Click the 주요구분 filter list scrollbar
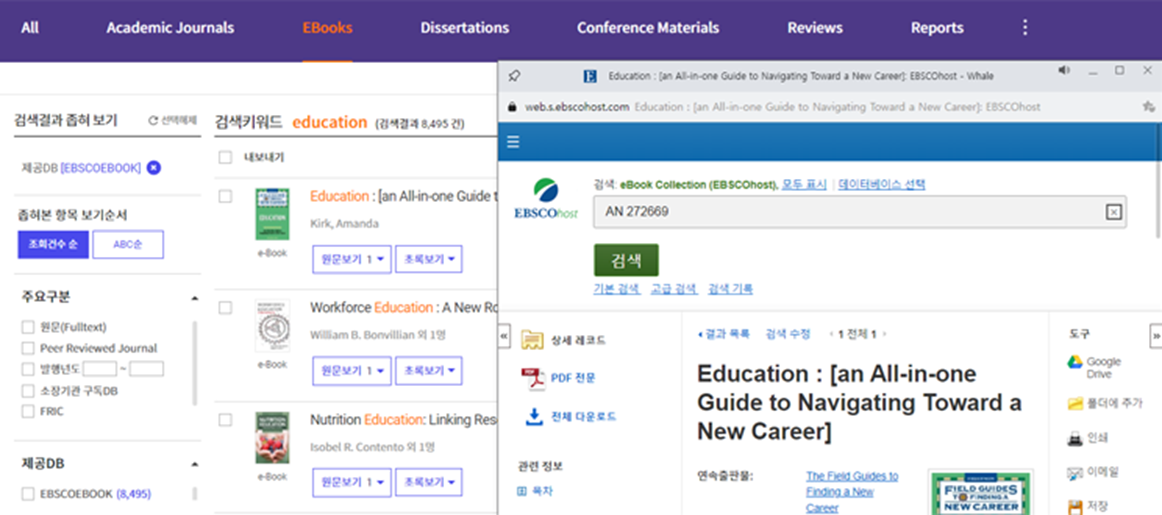The width and height of the screenshot is (1162, 515). [196, 363]
